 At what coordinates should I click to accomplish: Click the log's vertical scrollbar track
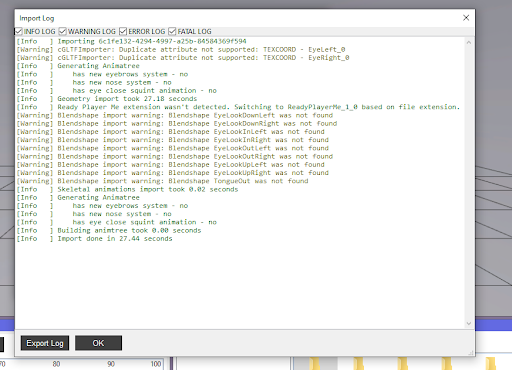click(x=469, y=183)
